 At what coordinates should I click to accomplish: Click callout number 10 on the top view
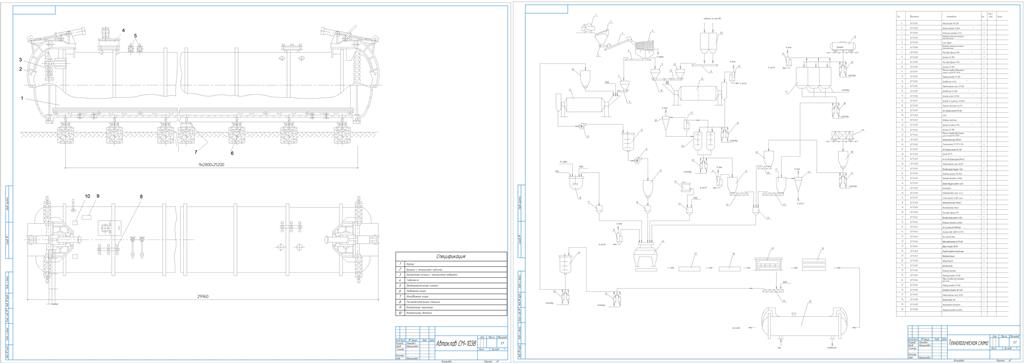[x=86, y=196]
